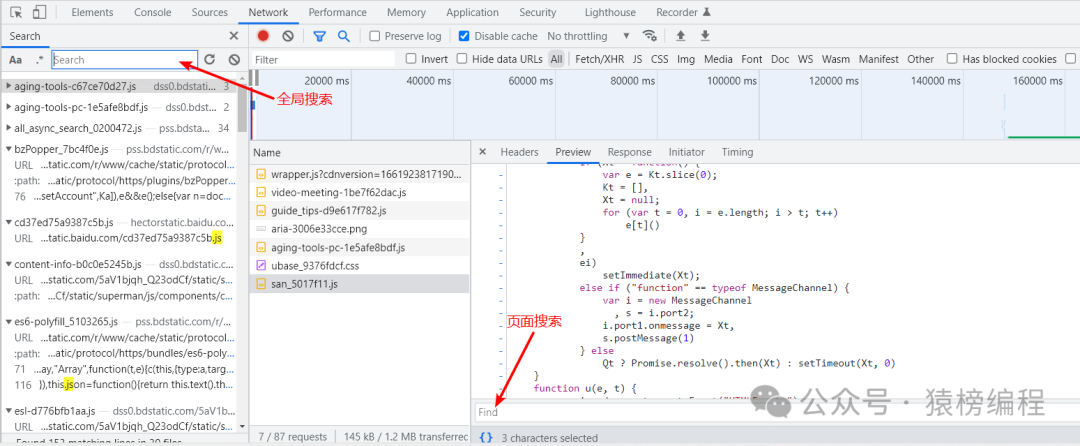The image size is (1080, 446).
Task: Click the network Filter text field
Action: 323,60
